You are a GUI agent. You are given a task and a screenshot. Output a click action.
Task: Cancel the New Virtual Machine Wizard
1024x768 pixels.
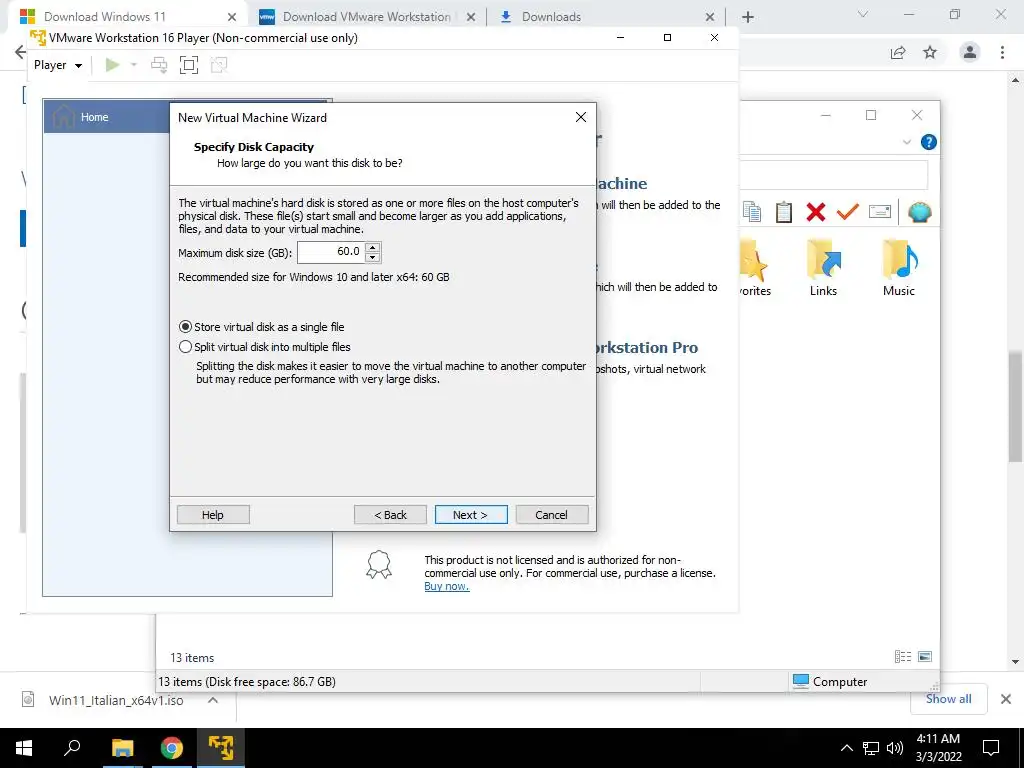[552, 515]
